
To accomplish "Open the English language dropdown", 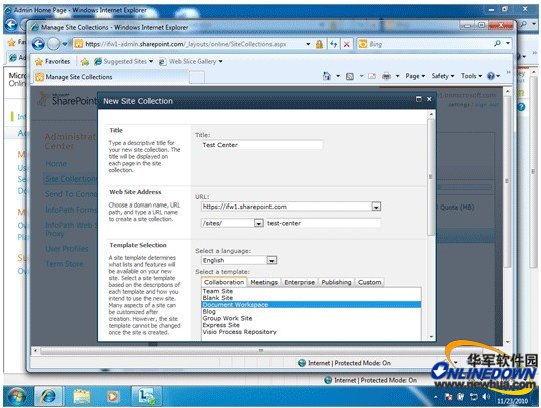I will pyautogui.click(x=272, y=260).
